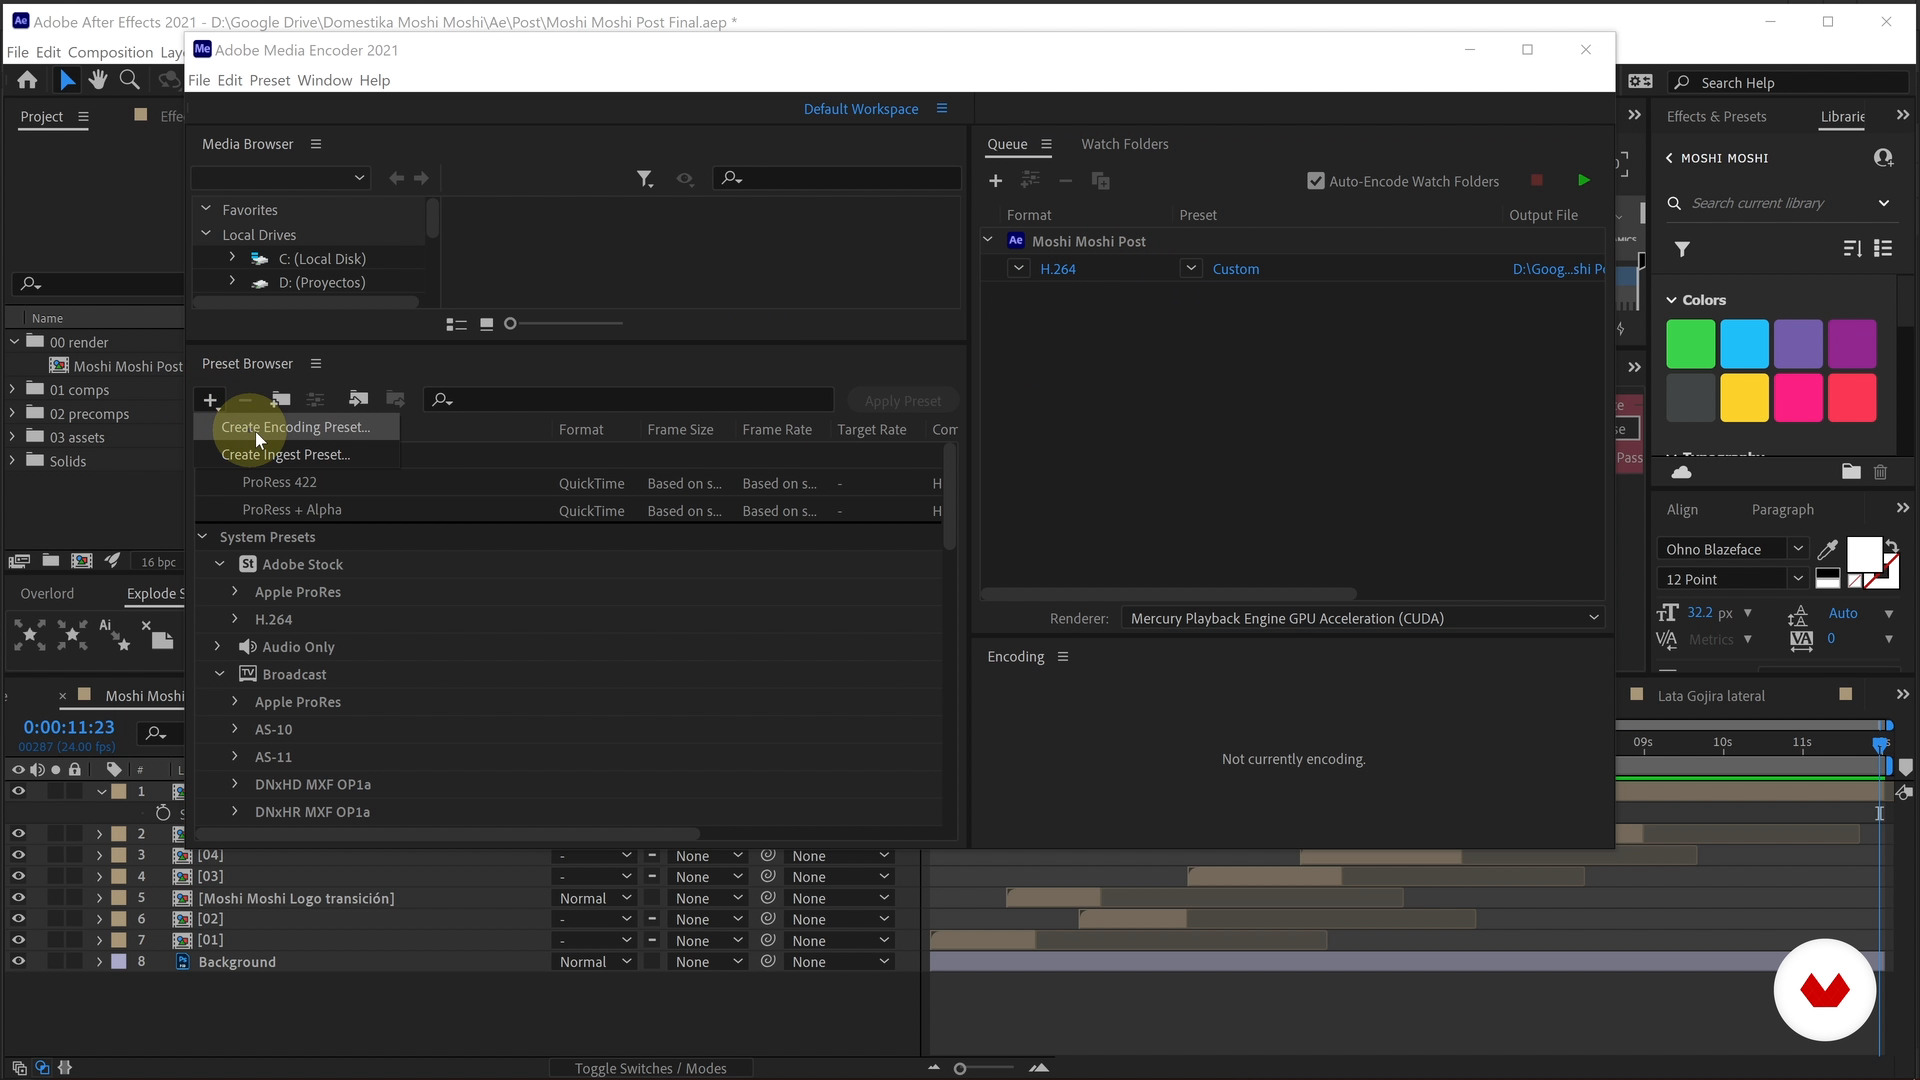Toggle visibility of layer 3 [04]

pos(18,855)
